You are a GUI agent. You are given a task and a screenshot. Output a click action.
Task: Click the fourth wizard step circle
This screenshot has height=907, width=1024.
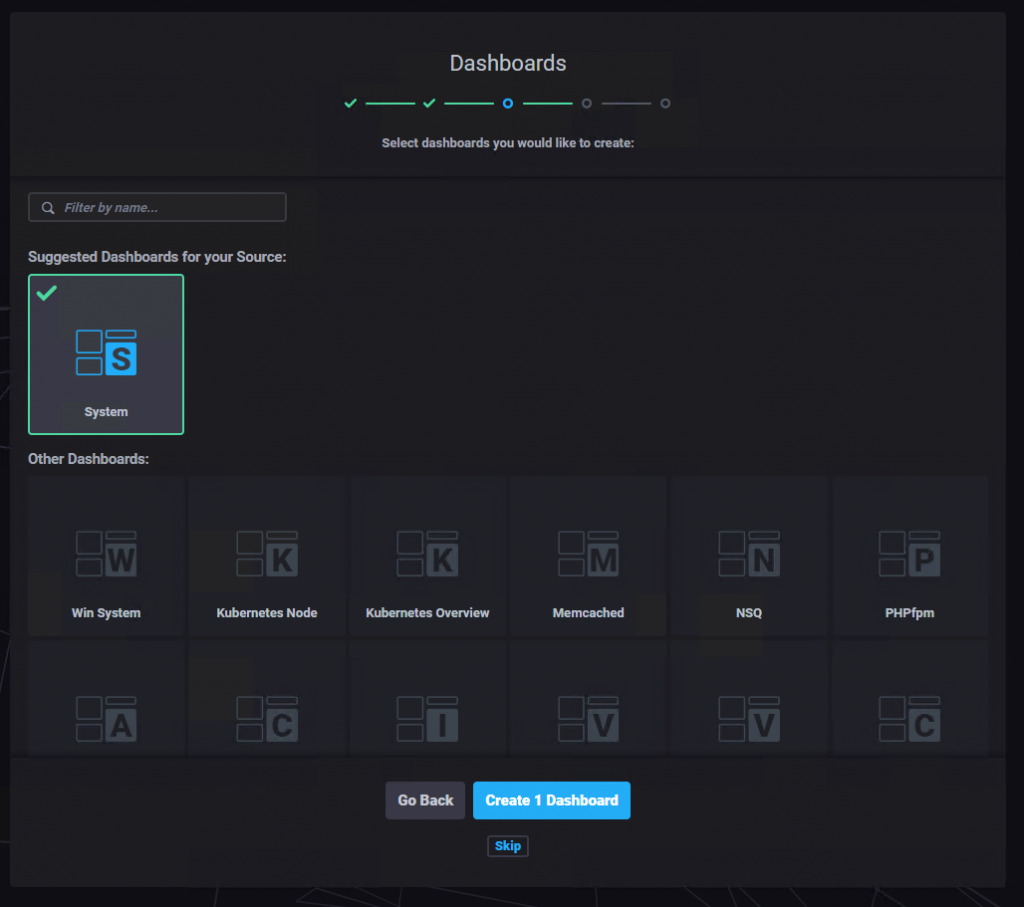586,103
